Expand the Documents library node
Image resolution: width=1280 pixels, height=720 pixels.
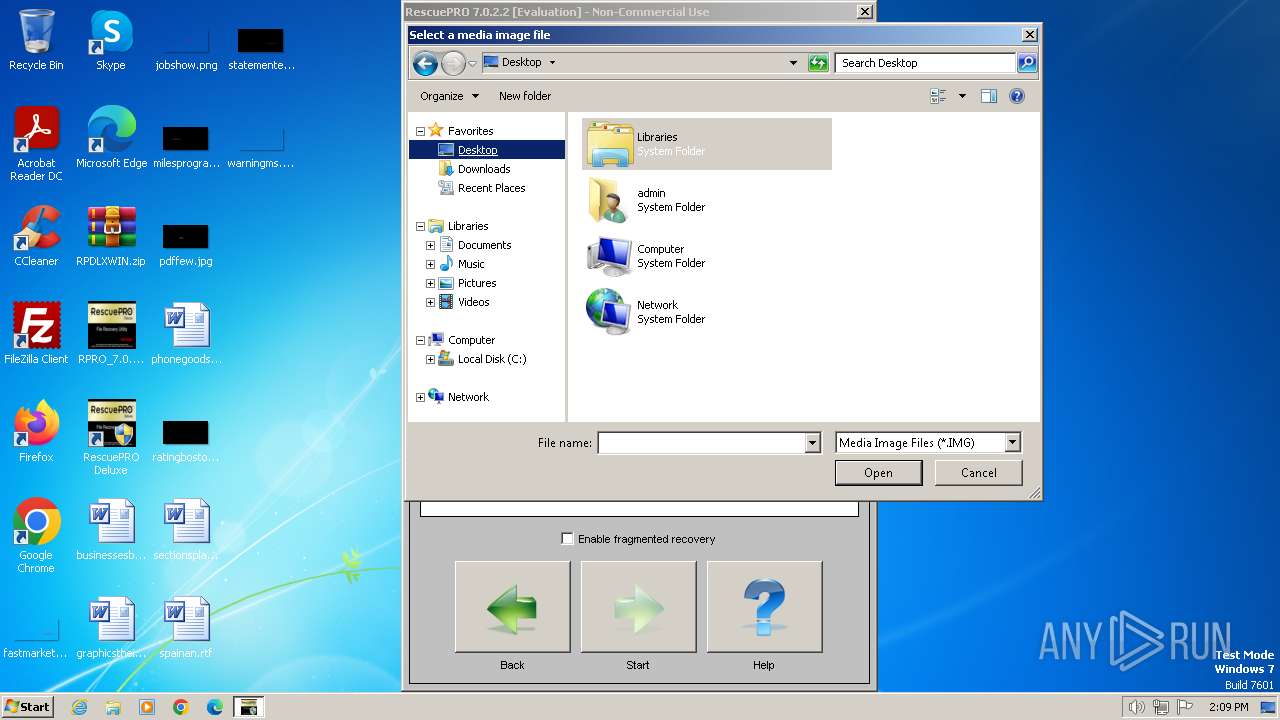430,245
